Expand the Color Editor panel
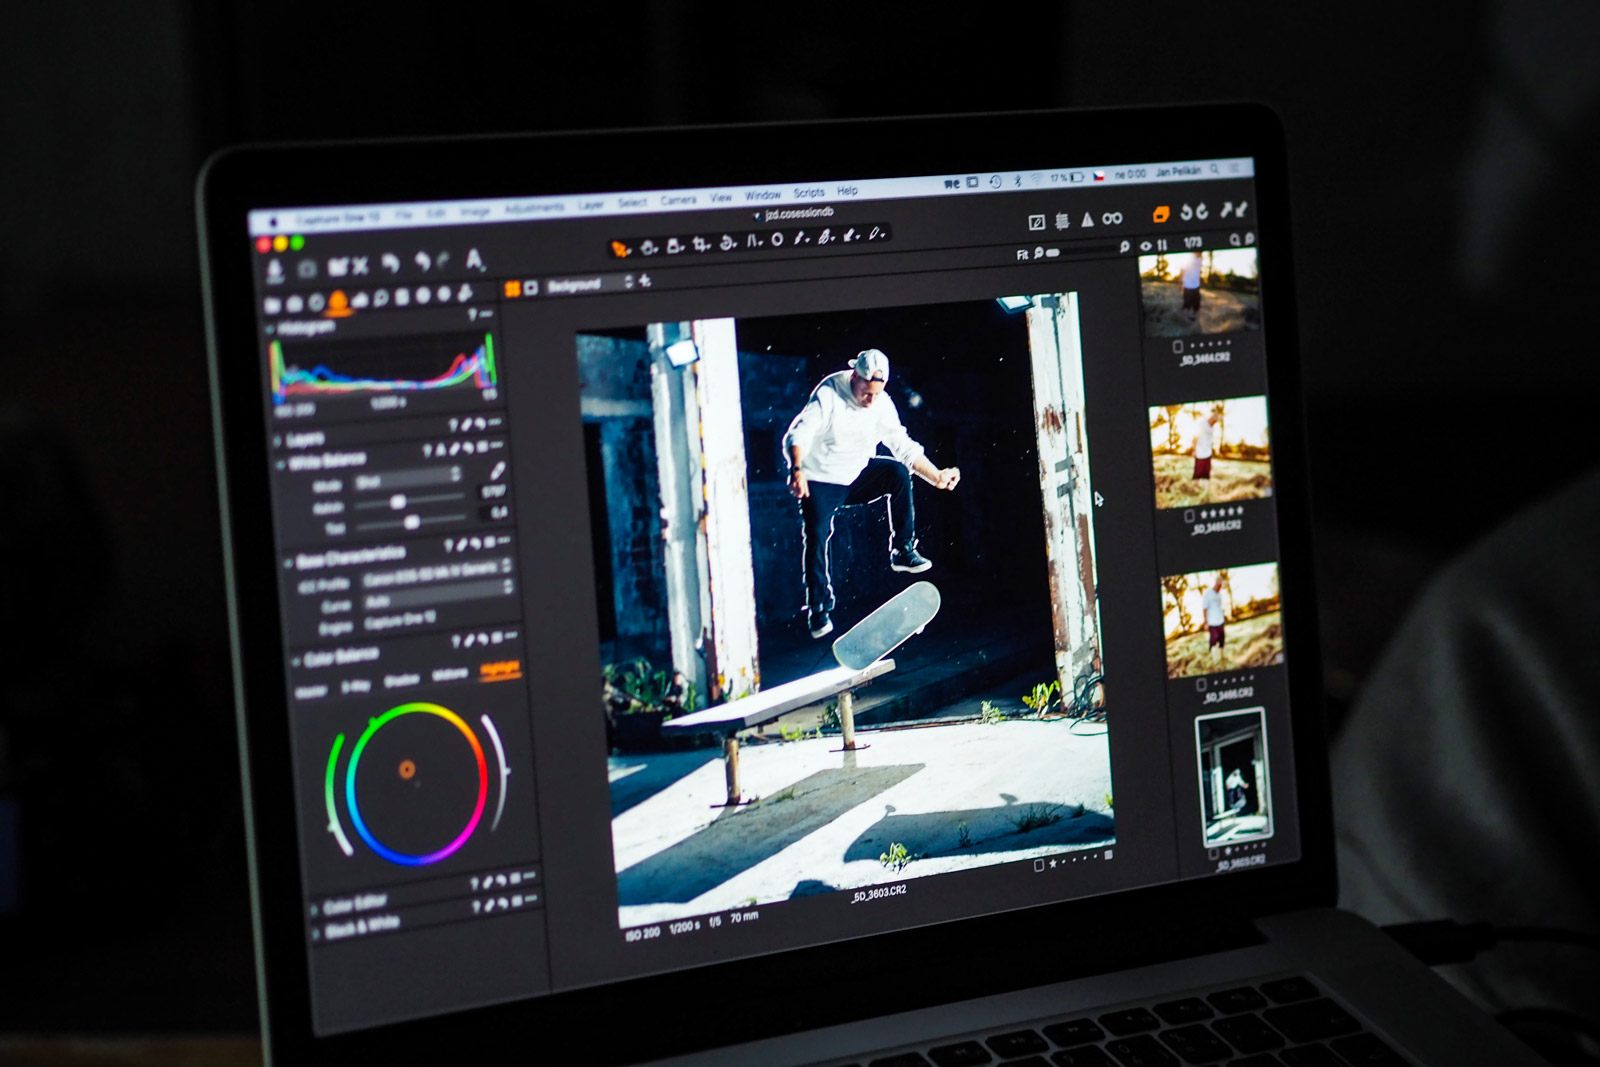The image size is (1600, 1067). 314,908
